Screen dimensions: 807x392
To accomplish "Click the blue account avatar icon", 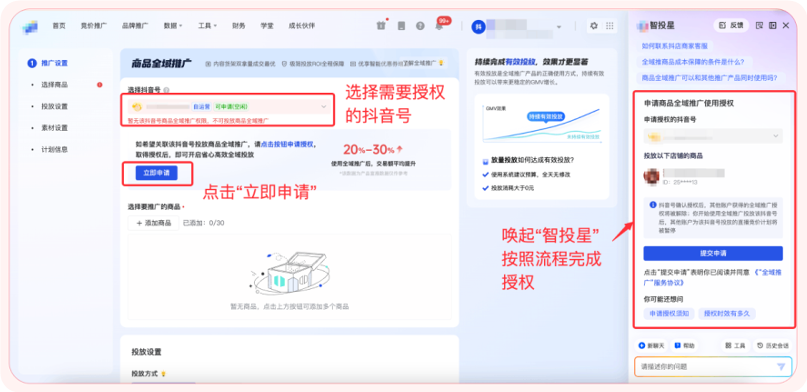I will point(478,26).
